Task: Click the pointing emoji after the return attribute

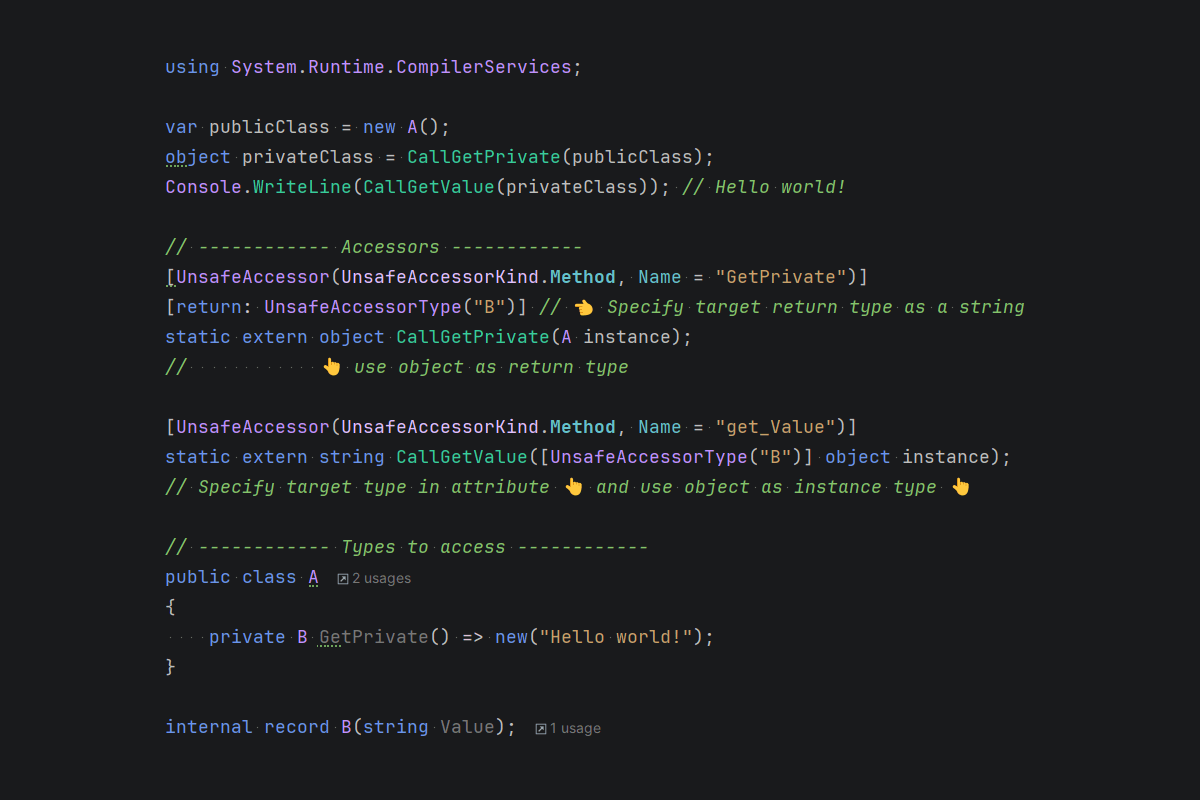Action: (x=584, y=307)
